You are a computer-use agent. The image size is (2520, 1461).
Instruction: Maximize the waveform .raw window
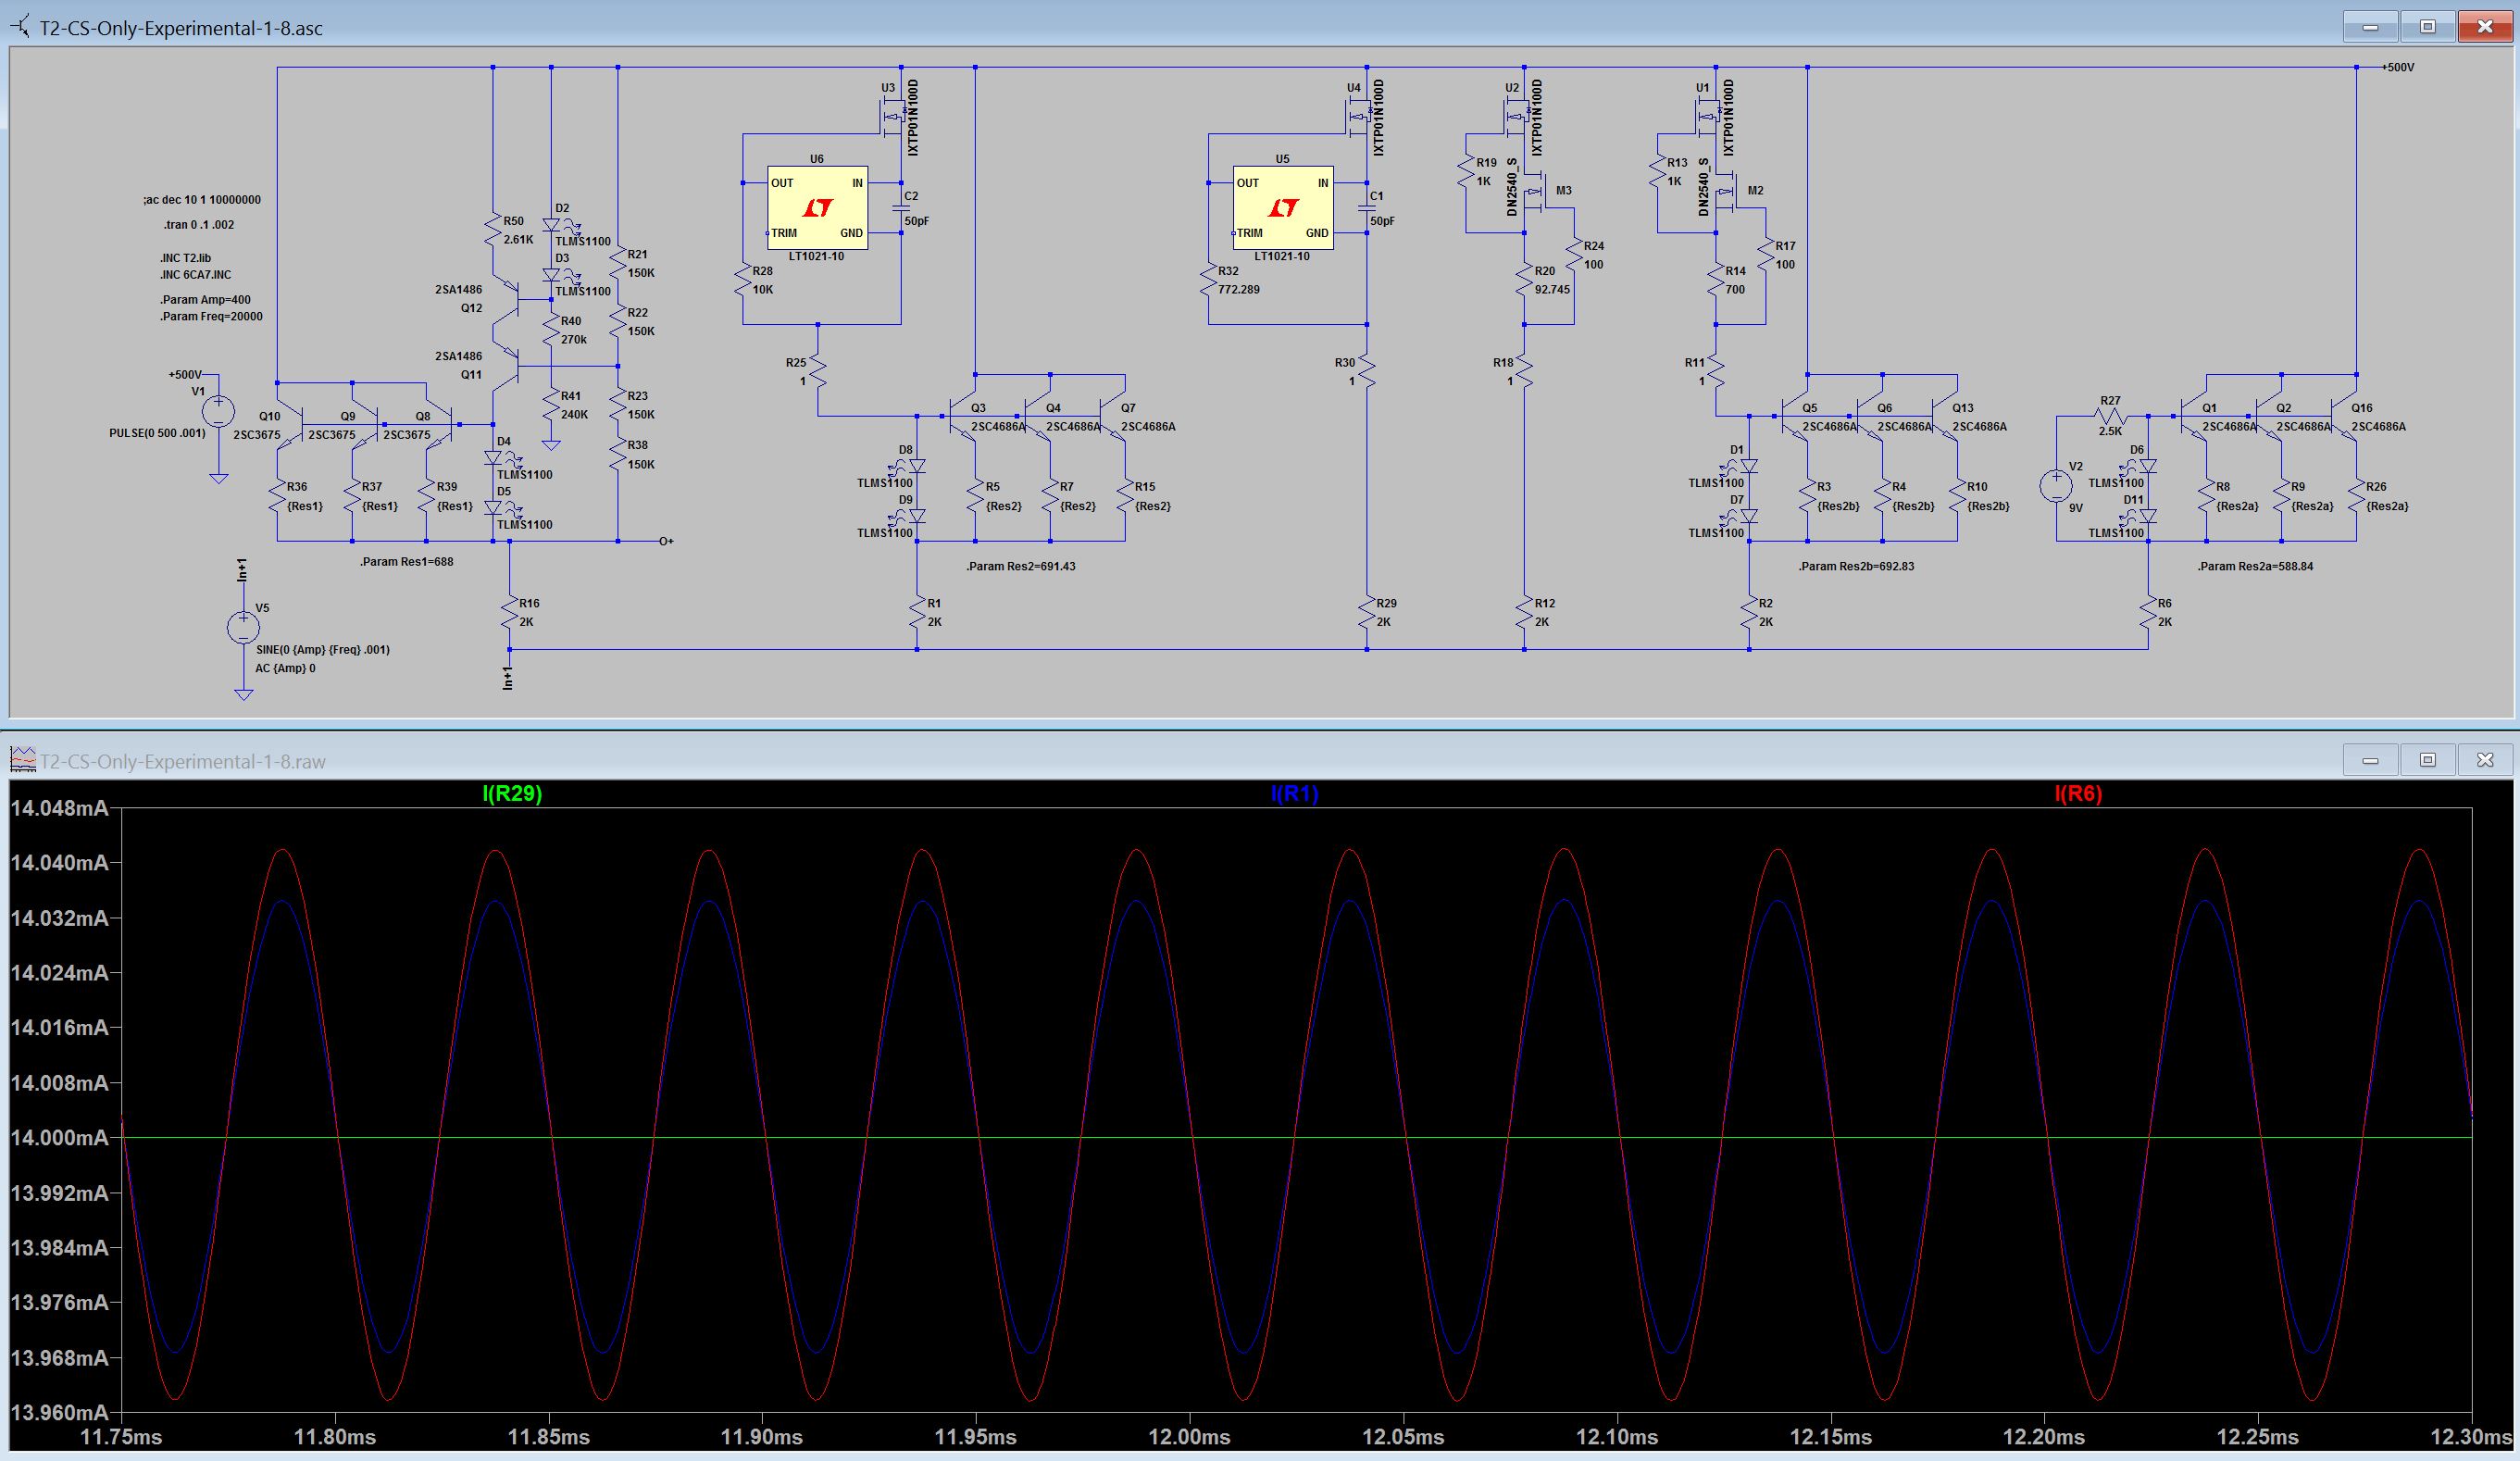coord(2427,760)
